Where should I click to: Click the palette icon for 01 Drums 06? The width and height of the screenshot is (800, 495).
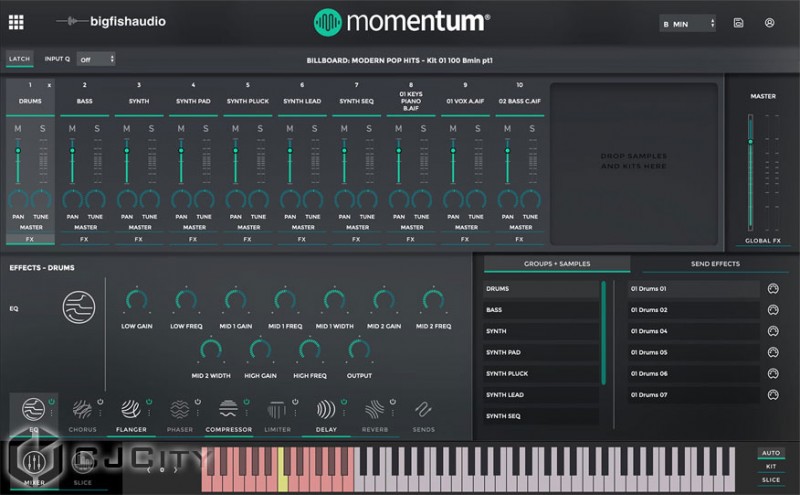773,374
